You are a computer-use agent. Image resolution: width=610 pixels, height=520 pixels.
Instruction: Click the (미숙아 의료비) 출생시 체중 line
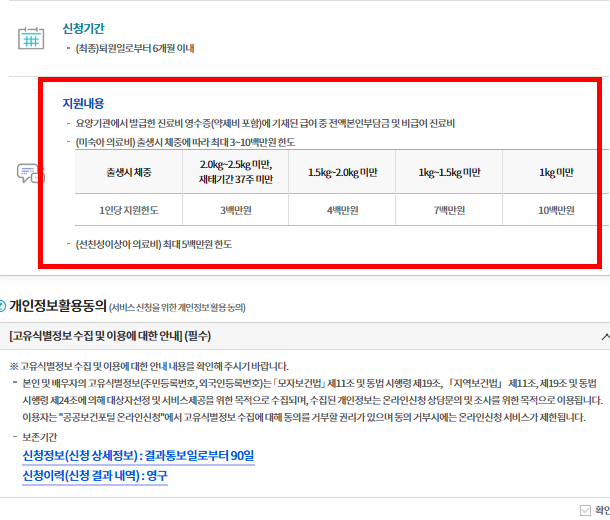tap(185, 142)
